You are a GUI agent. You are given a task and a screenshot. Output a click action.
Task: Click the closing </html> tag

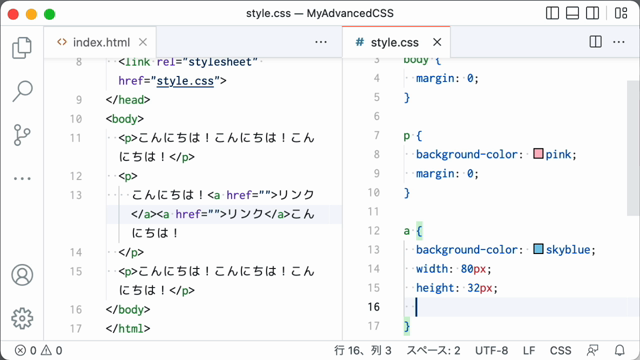(128, 329)
